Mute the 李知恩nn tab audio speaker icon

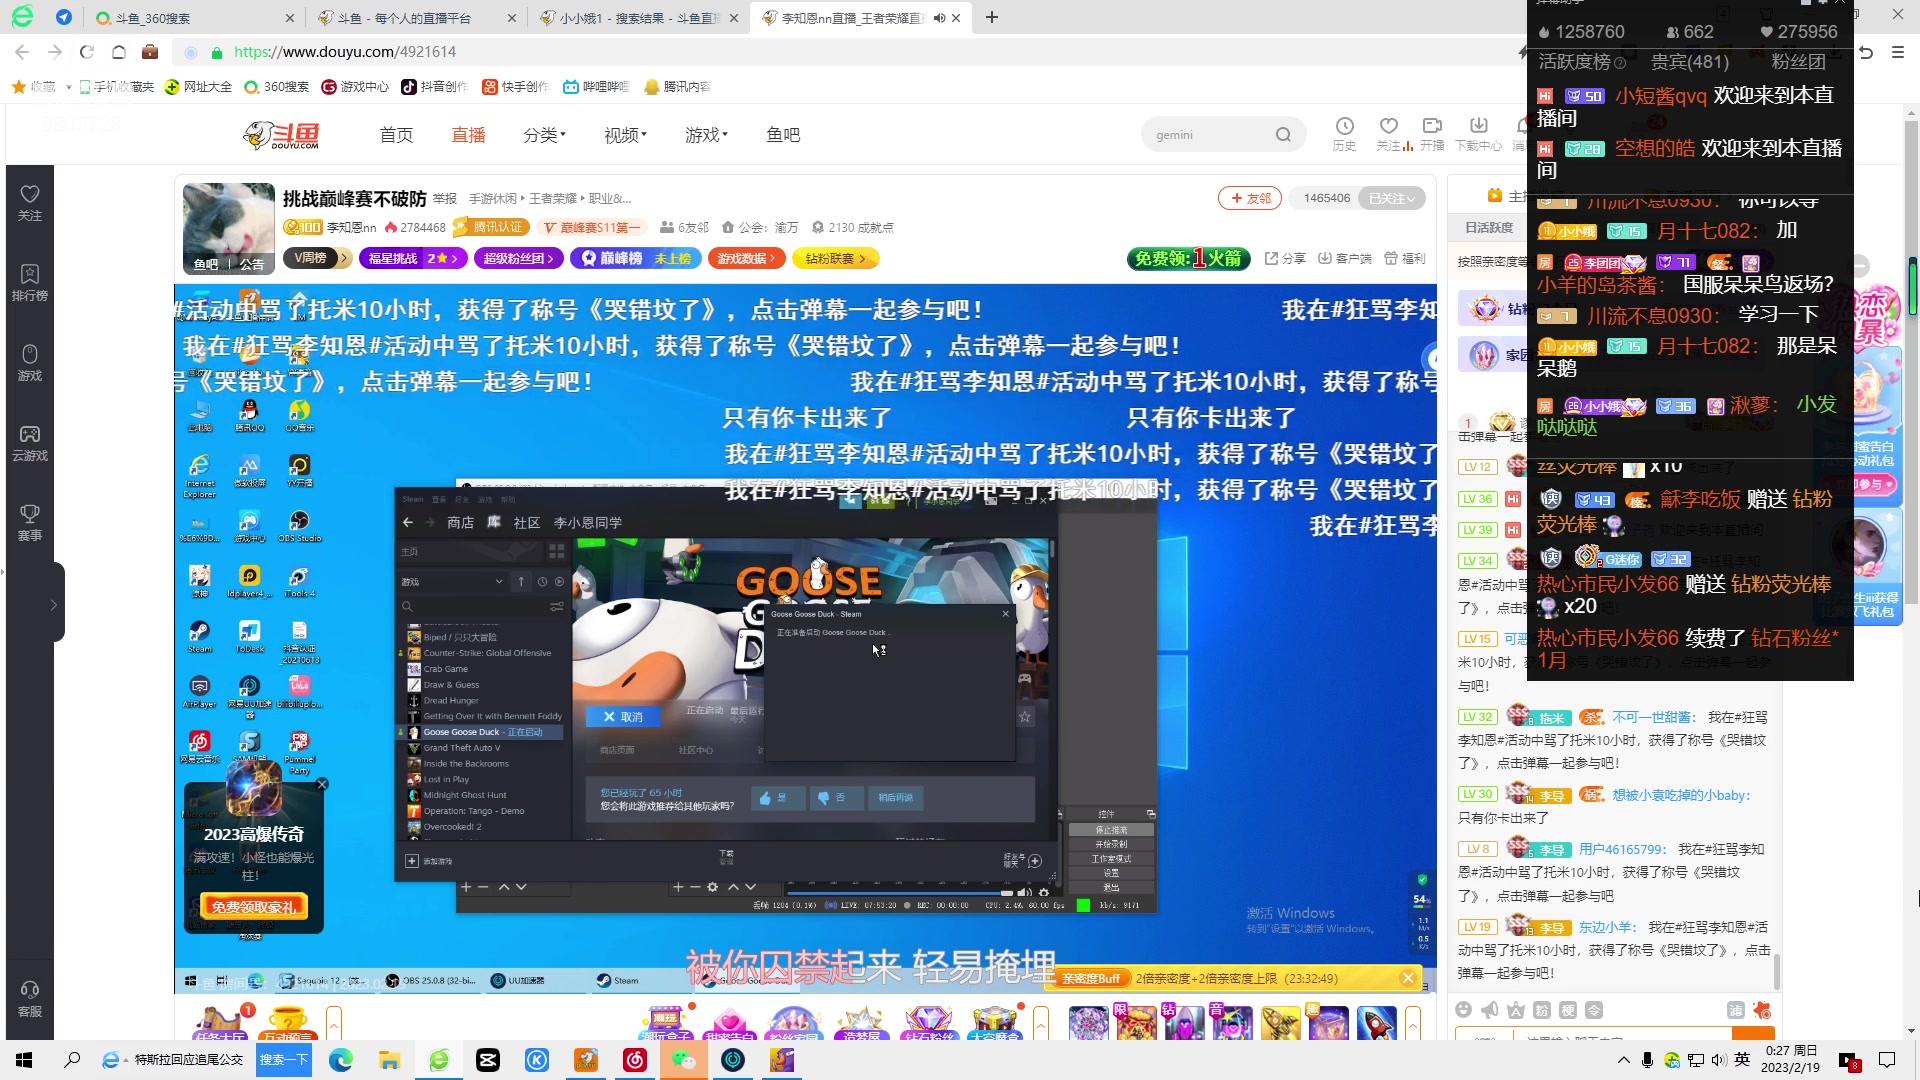[x=939, y=18]
